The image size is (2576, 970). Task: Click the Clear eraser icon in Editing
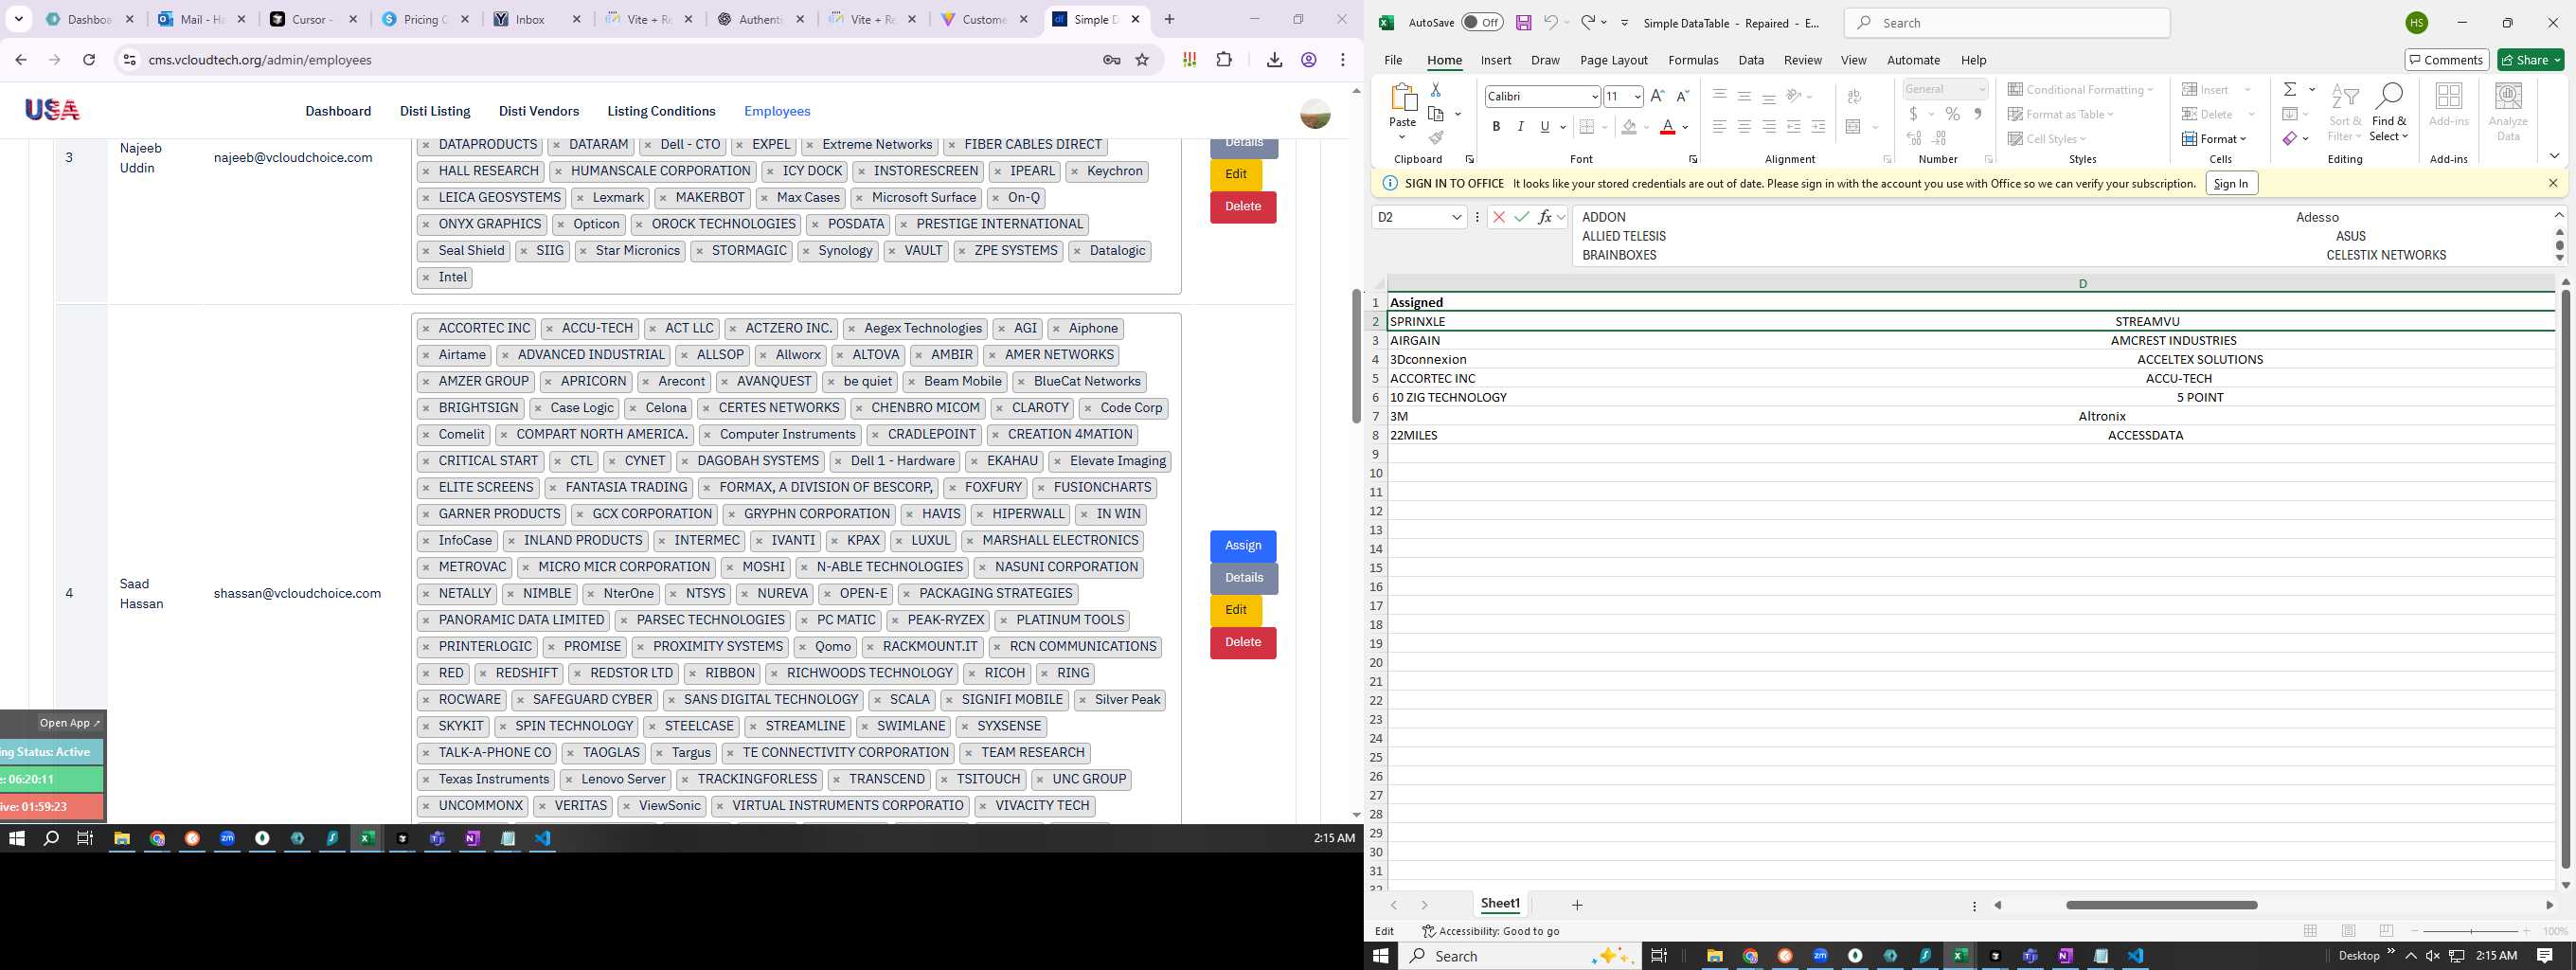[x=2289, y=138]
